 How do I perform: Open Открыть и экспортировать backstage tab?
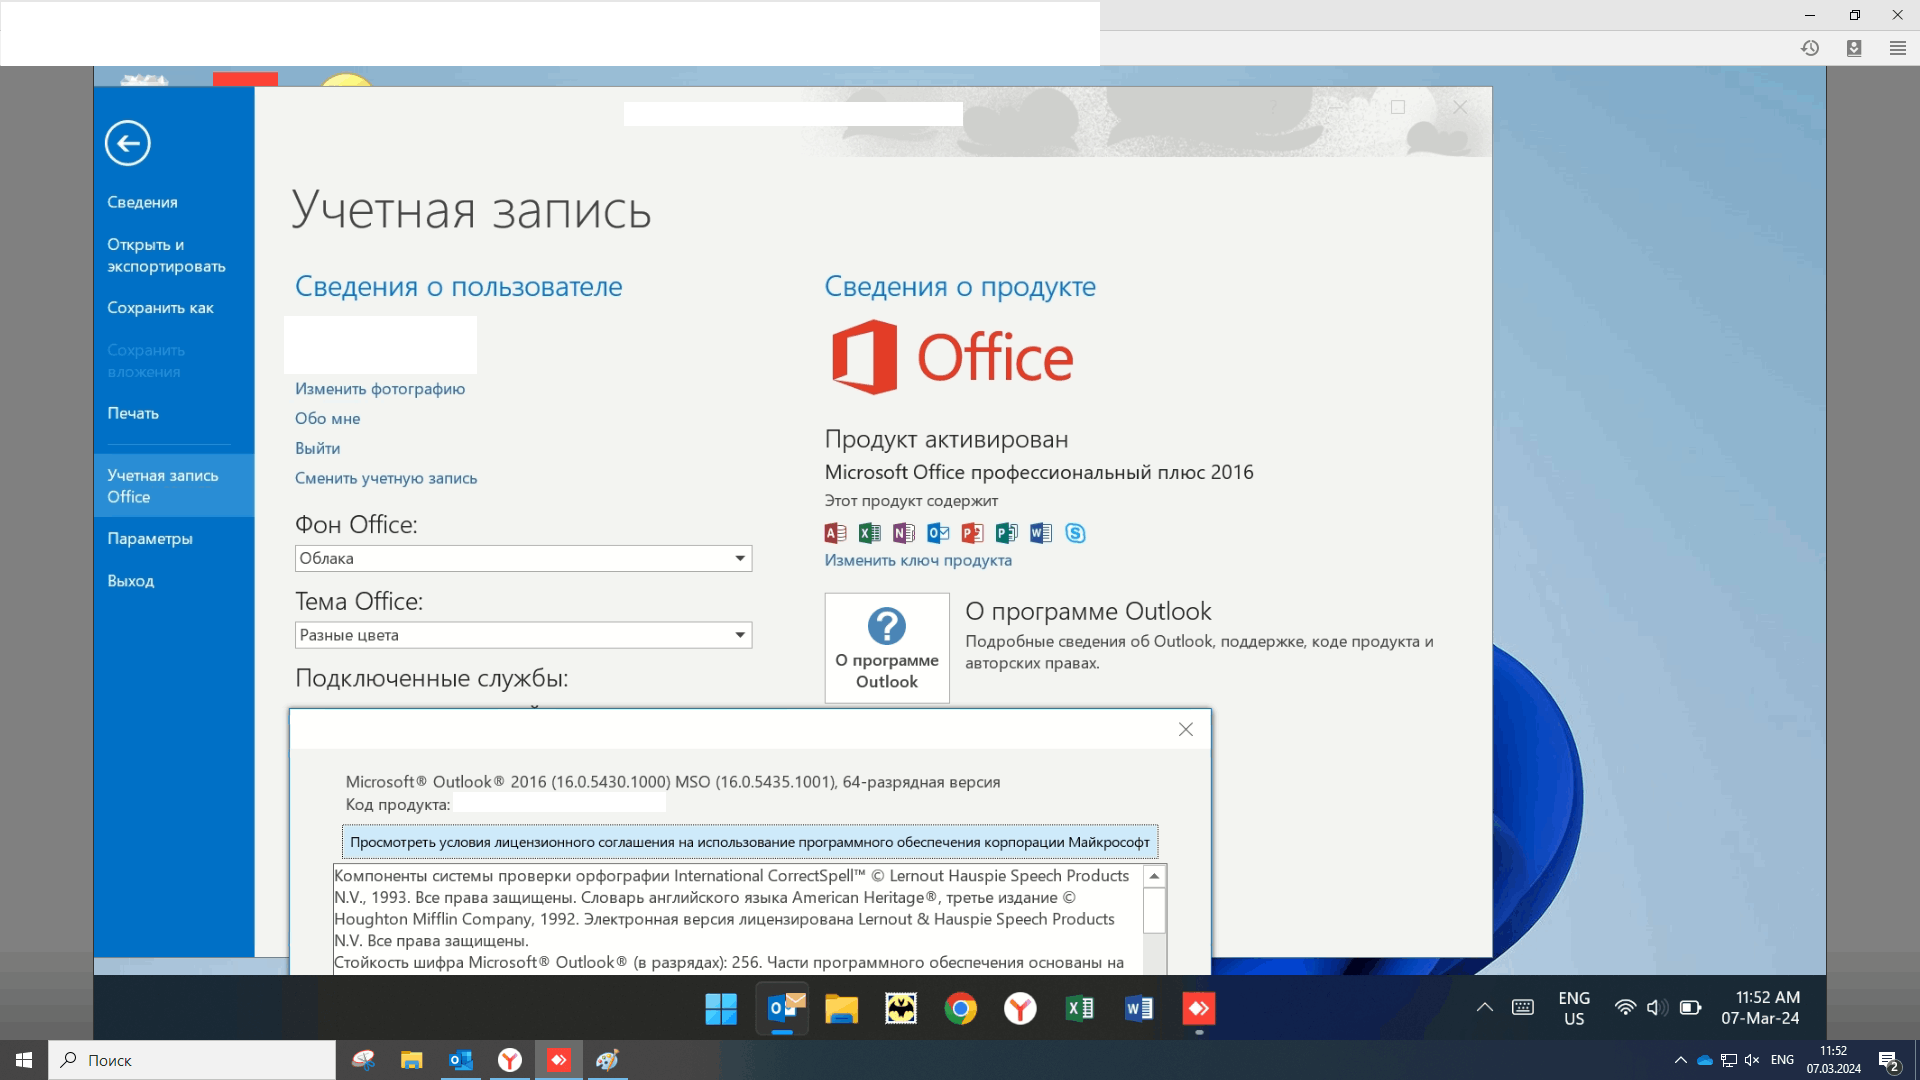(x=166, y=255)
